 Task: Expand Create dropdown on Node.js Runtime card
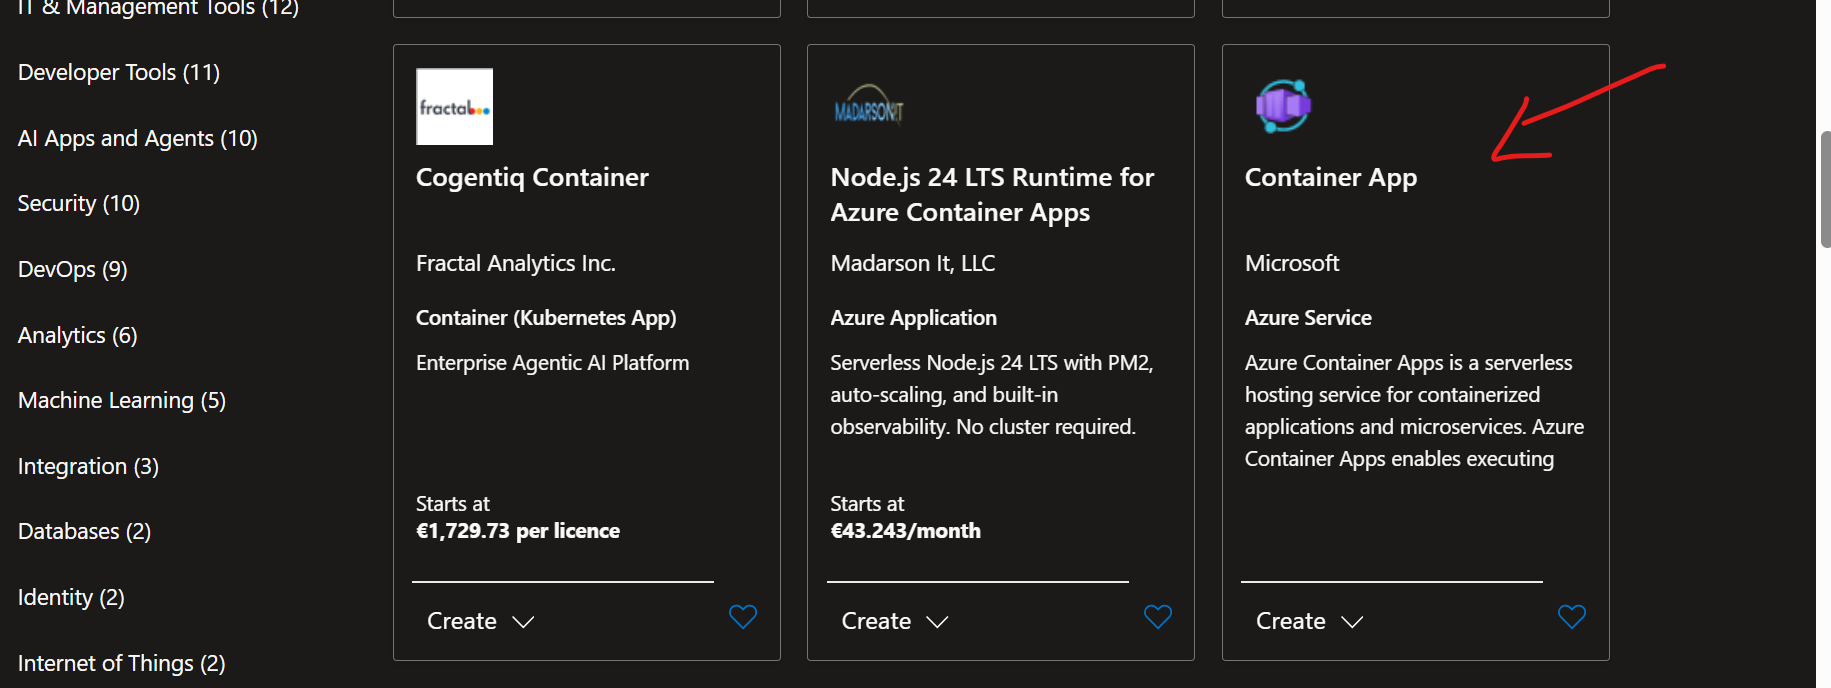pyautogui.click(x=895, y=621)
